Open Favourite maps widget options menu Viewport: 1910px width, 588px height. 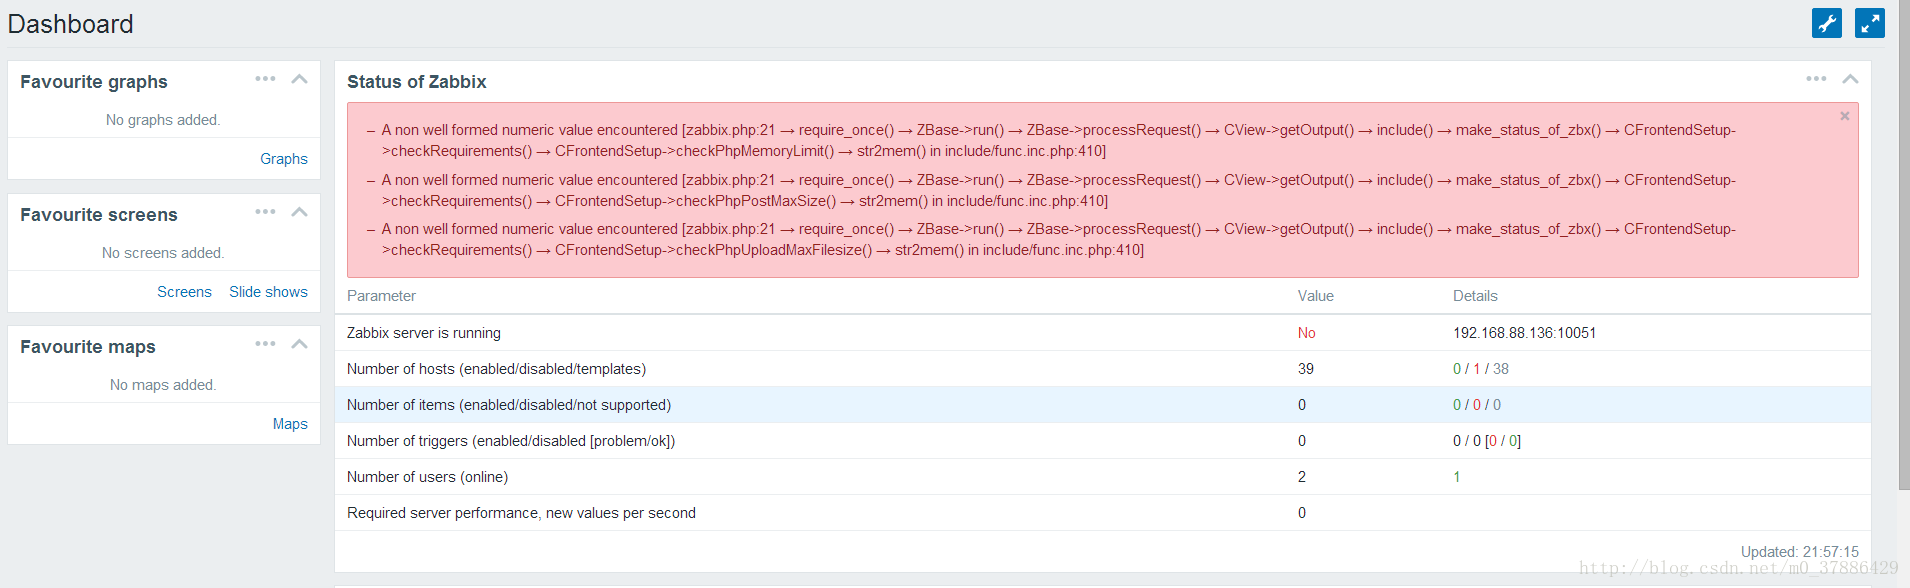265,344
